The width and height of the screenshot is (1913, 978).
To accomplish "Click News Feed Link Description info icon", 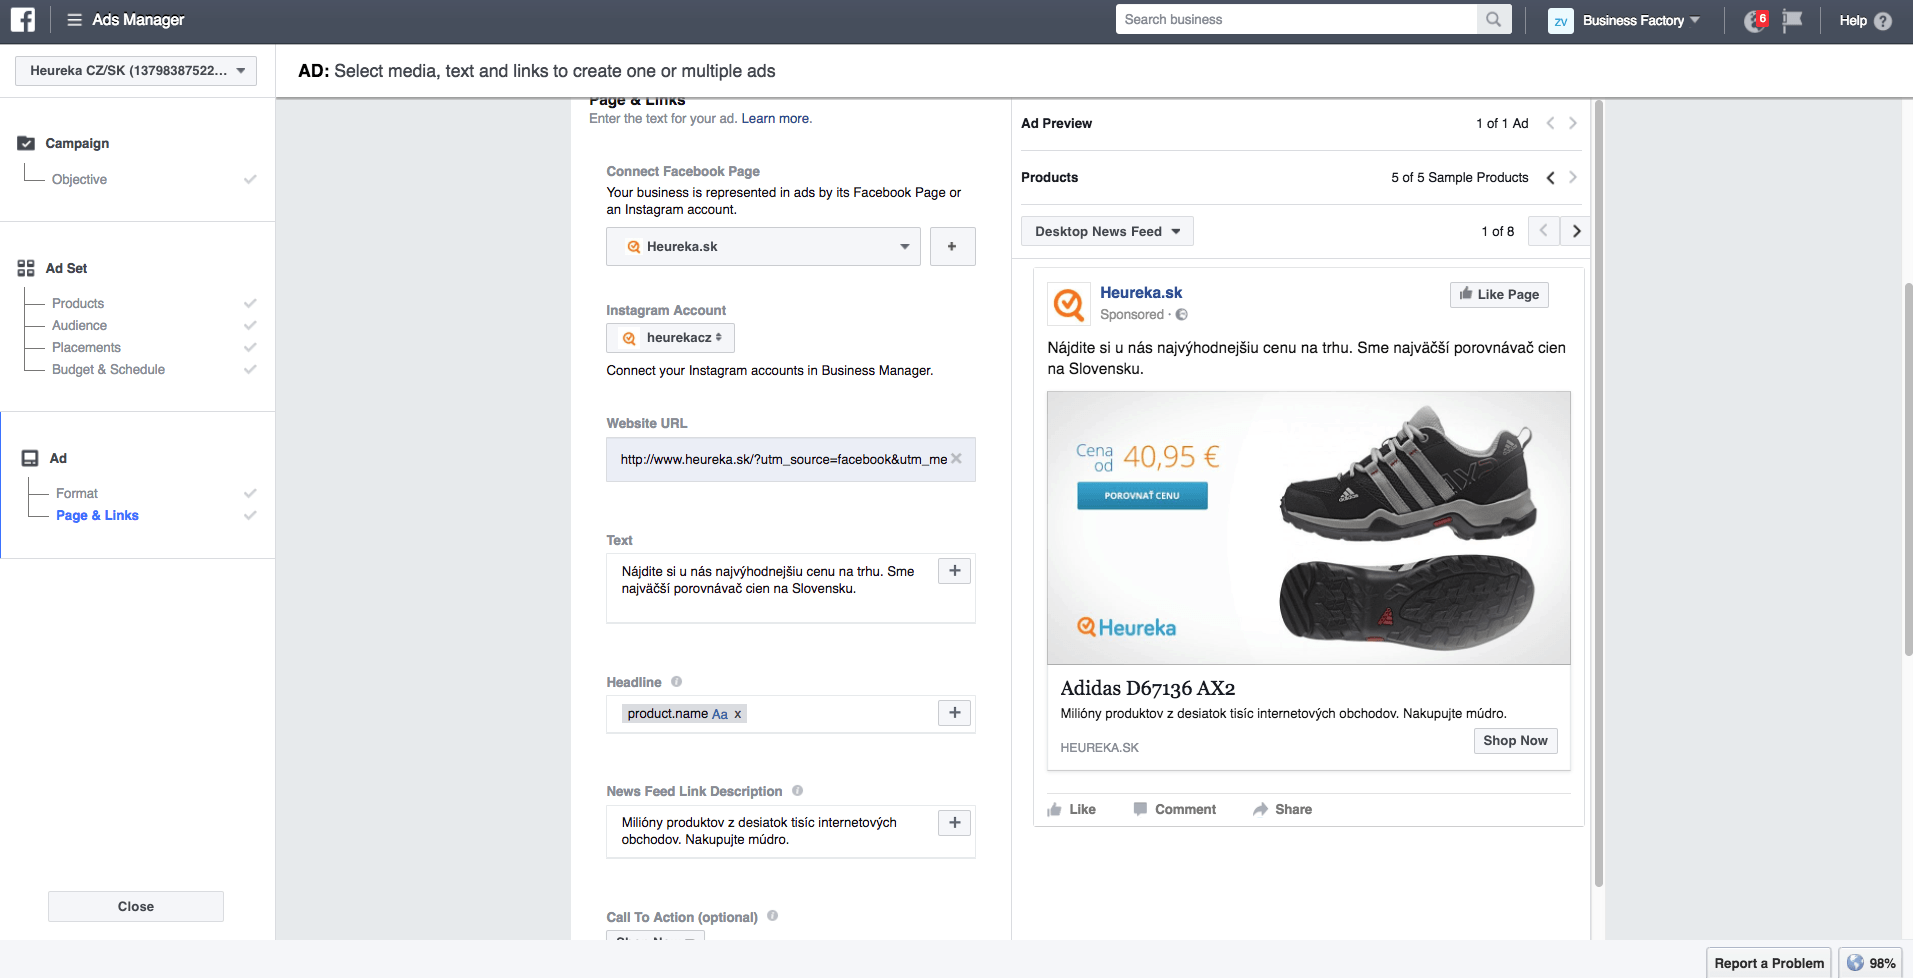I will [797, 791].
